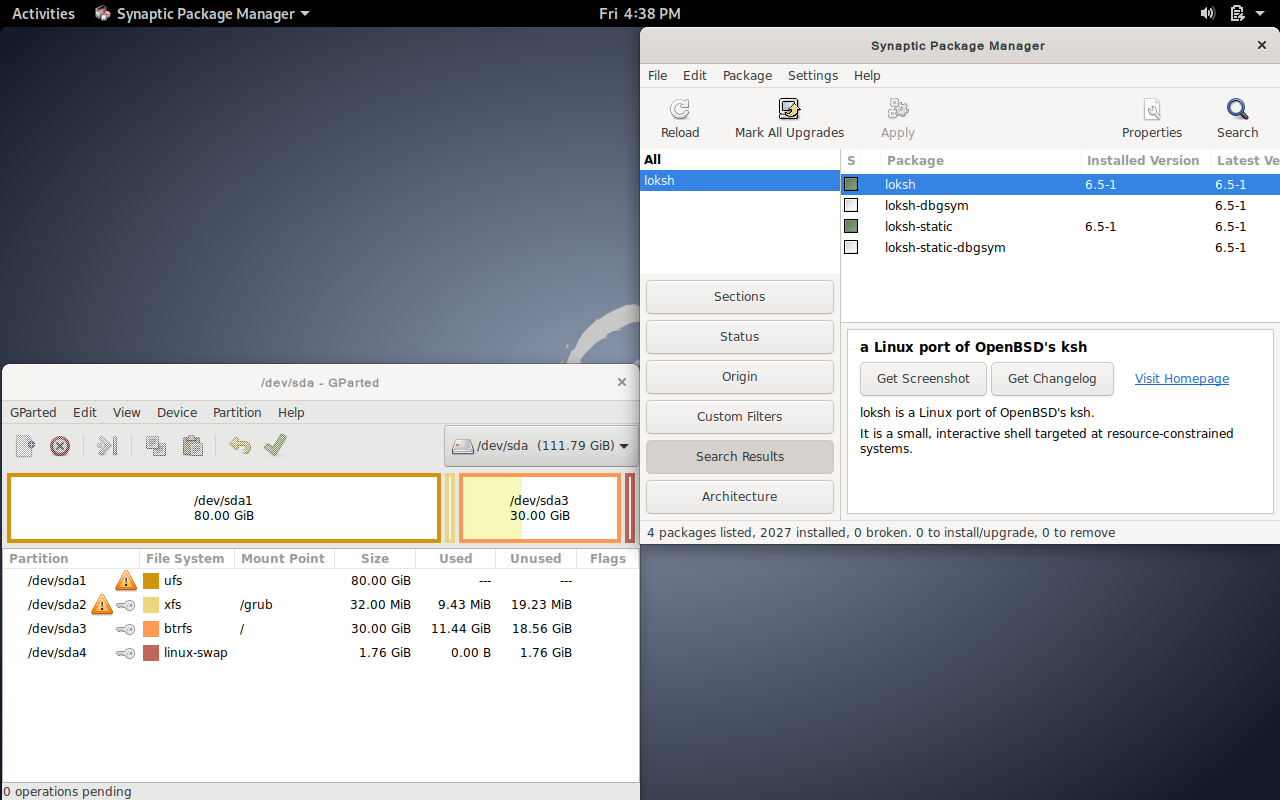Sort GParted table by Mount Point header
The image size is (1280, 800).
tap(283, 558)
